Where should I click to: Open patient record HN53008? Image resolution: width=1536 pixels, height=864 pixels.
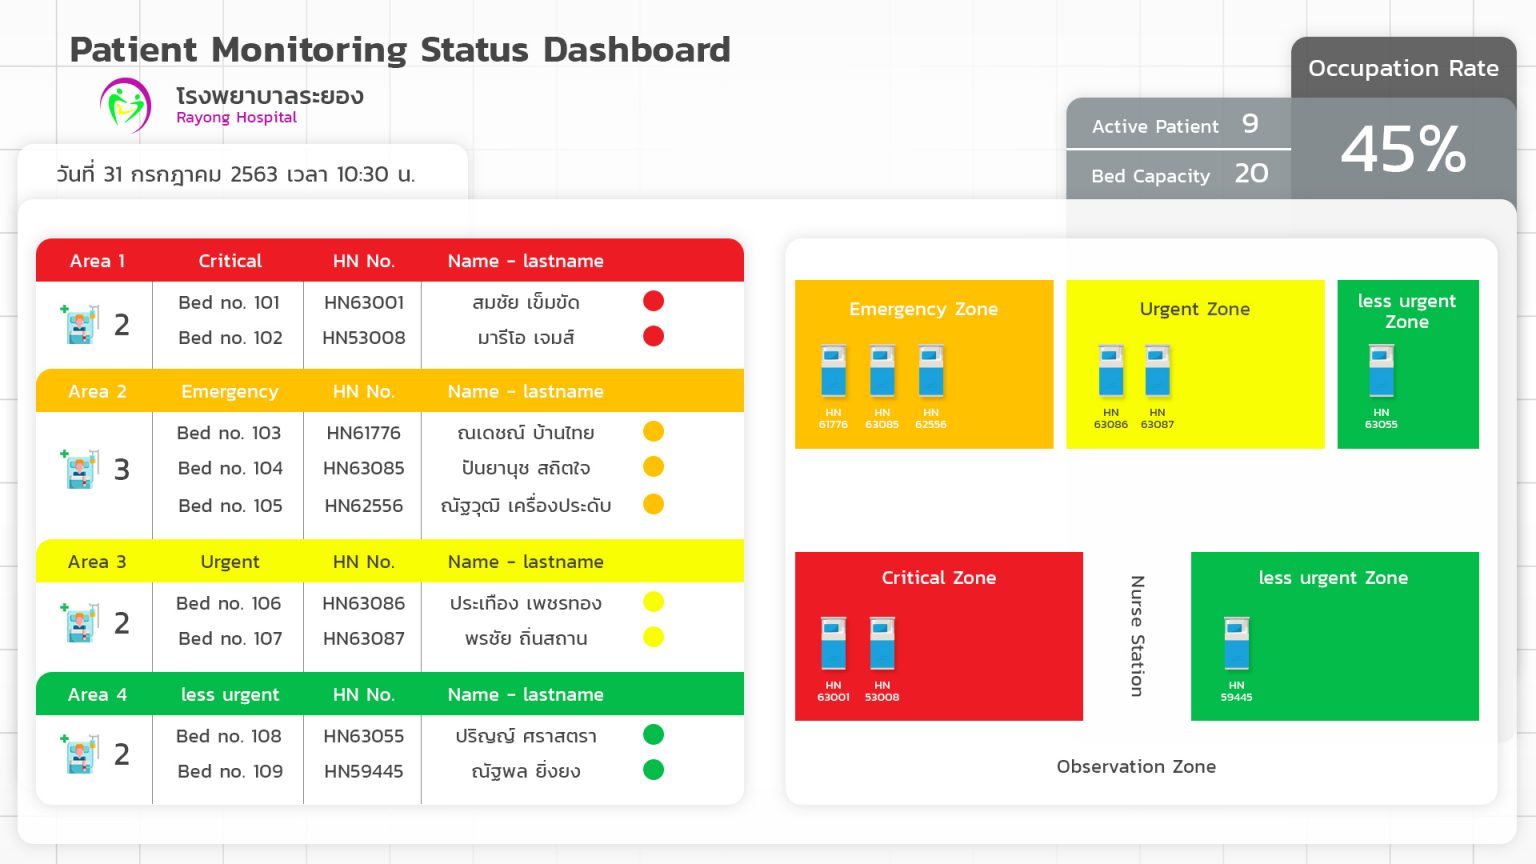tap(364, 338)
